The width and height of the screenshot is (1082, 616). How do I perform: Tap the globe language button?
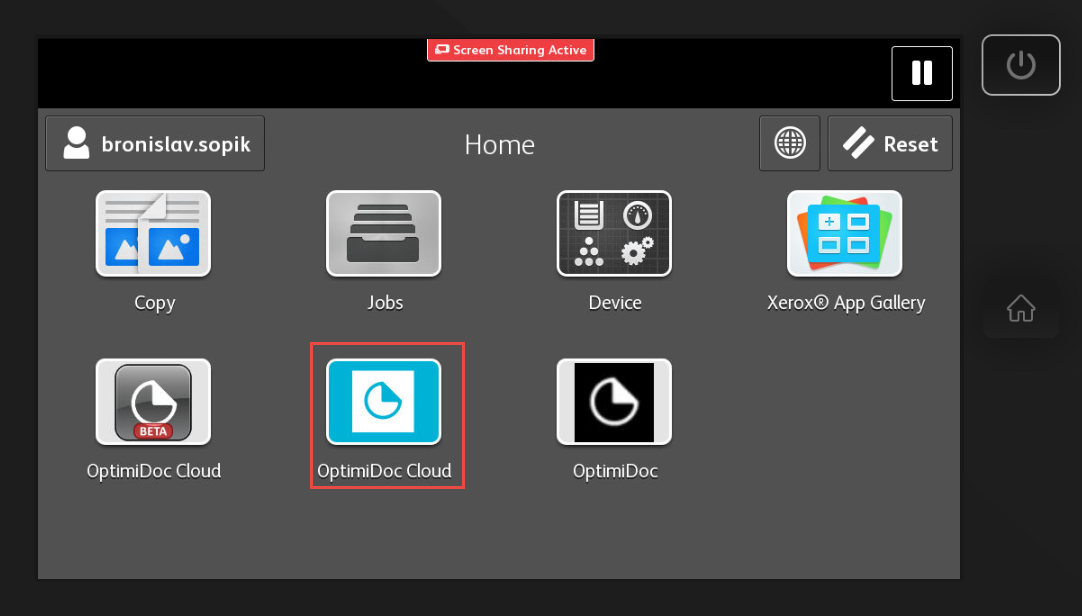[789, 143]
